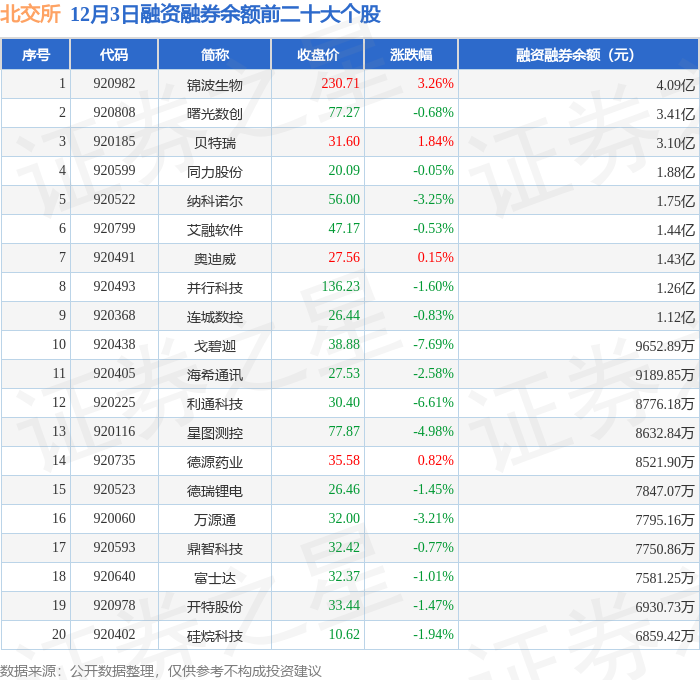Select stock code 920060

114,519
